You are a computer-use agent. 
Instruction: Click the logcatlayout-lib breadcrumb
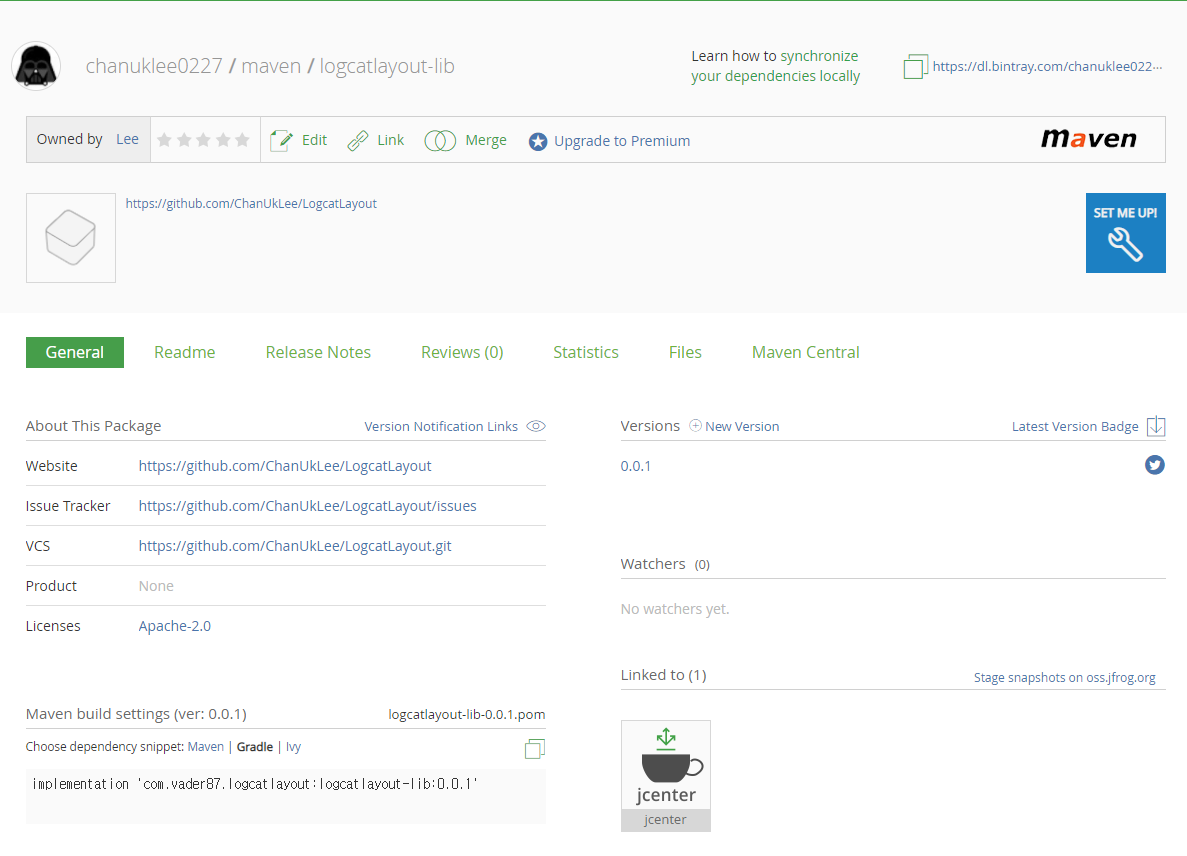(387, 66)
